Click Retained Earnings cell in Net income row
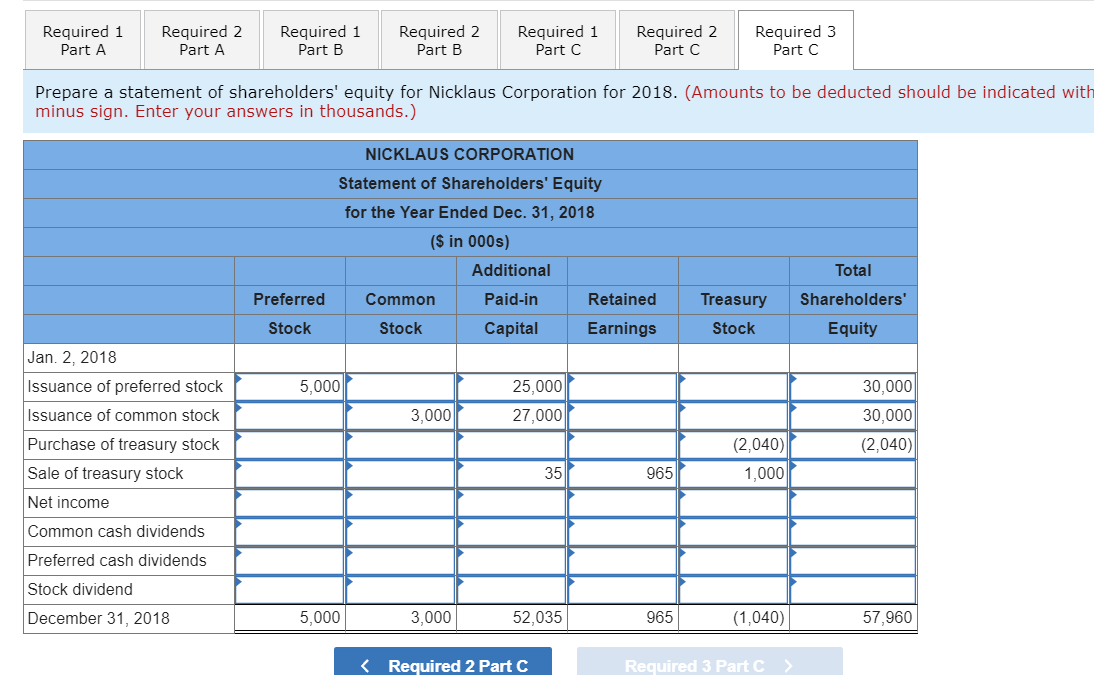Image resolution: width=1094 pixels, height=675 pixels. click(622, 503)
